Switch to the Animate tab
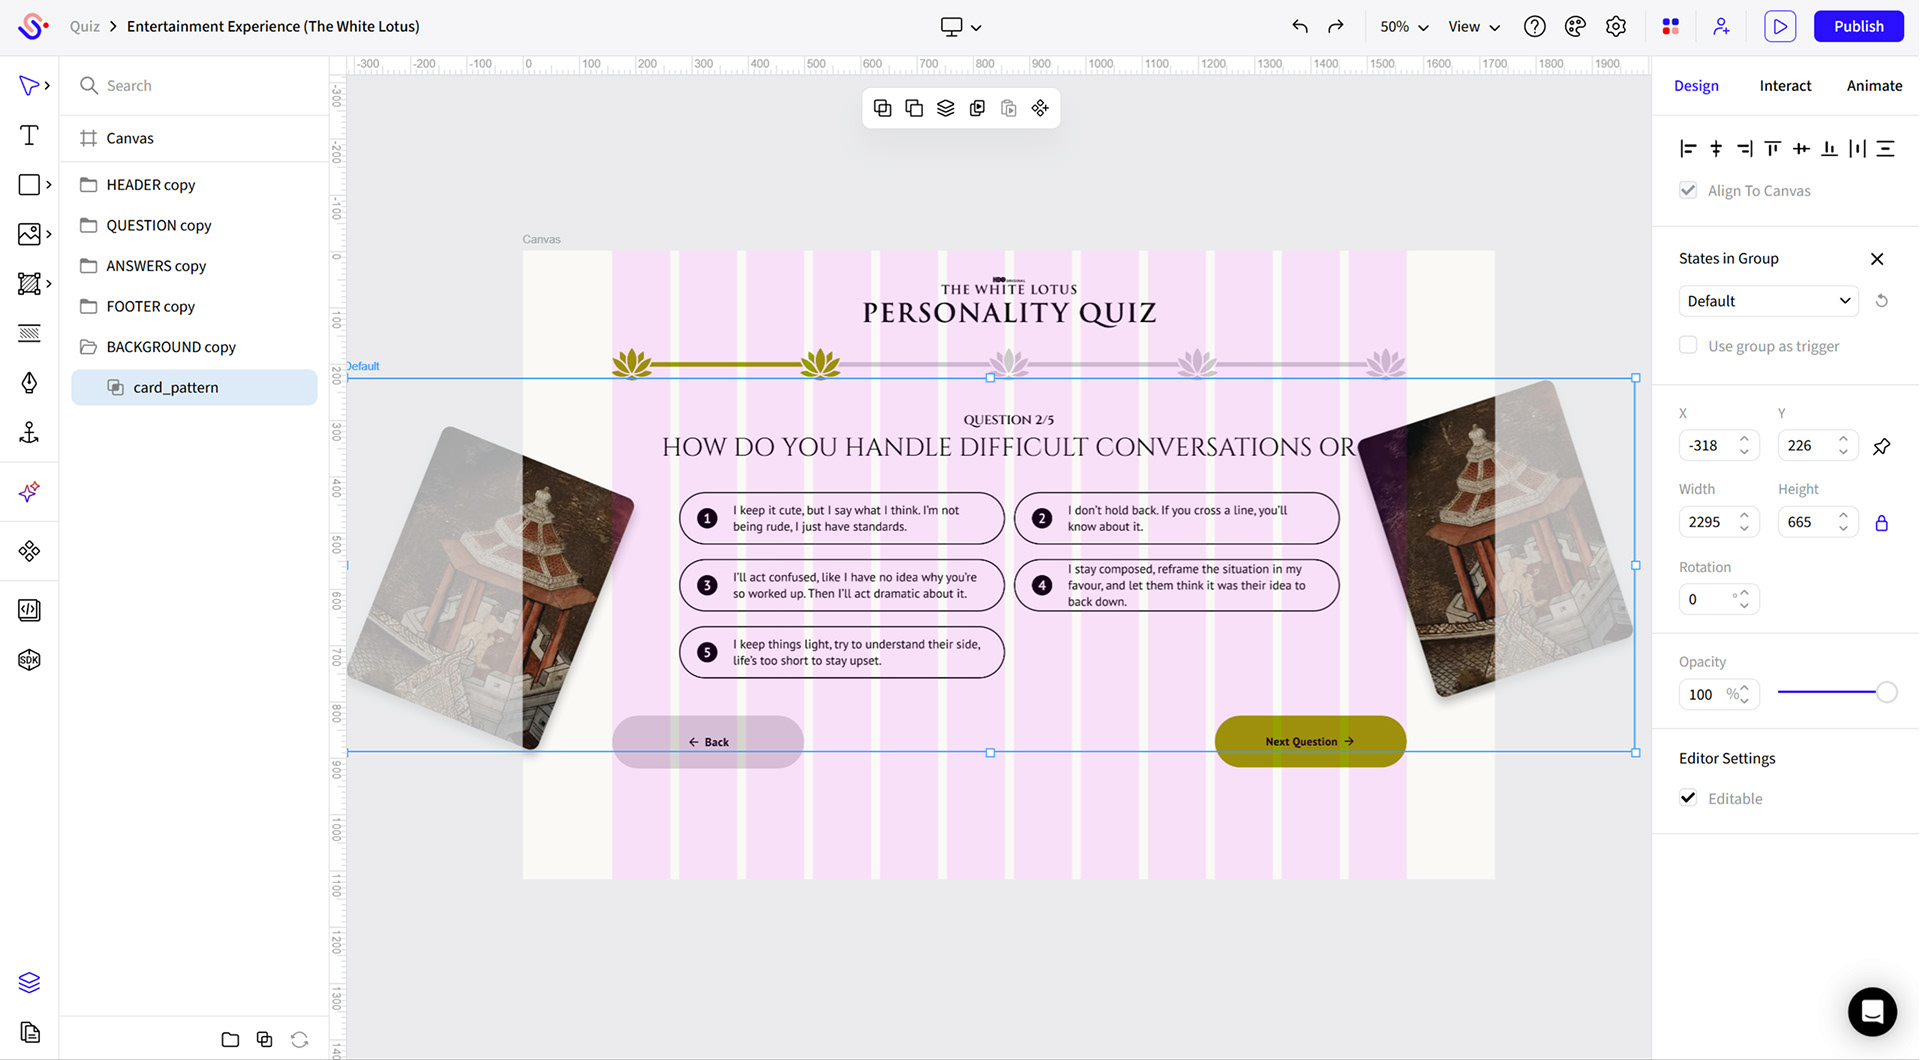The image size is (1920, 1060). click(x=1874, y=86)
